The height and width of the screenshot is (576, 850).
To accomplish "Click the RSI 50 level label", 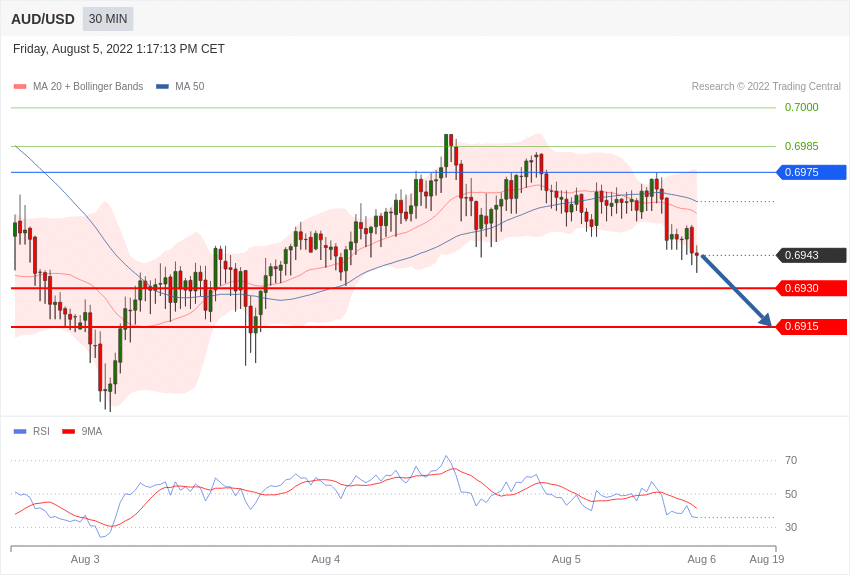I will coord(791,494).
